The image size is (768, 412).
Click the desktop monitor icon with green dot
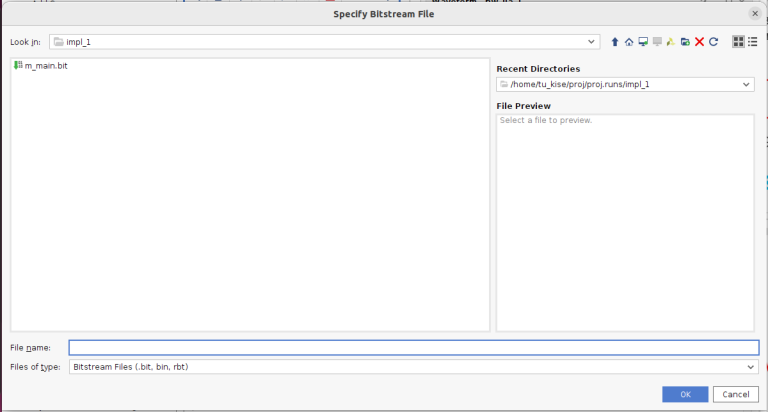pyautogui.click(x=643, y=42)
